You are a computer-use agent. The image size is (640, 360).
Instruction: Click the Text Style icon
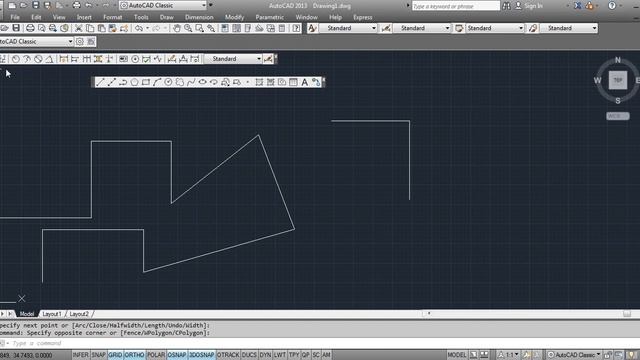(312, 28)
